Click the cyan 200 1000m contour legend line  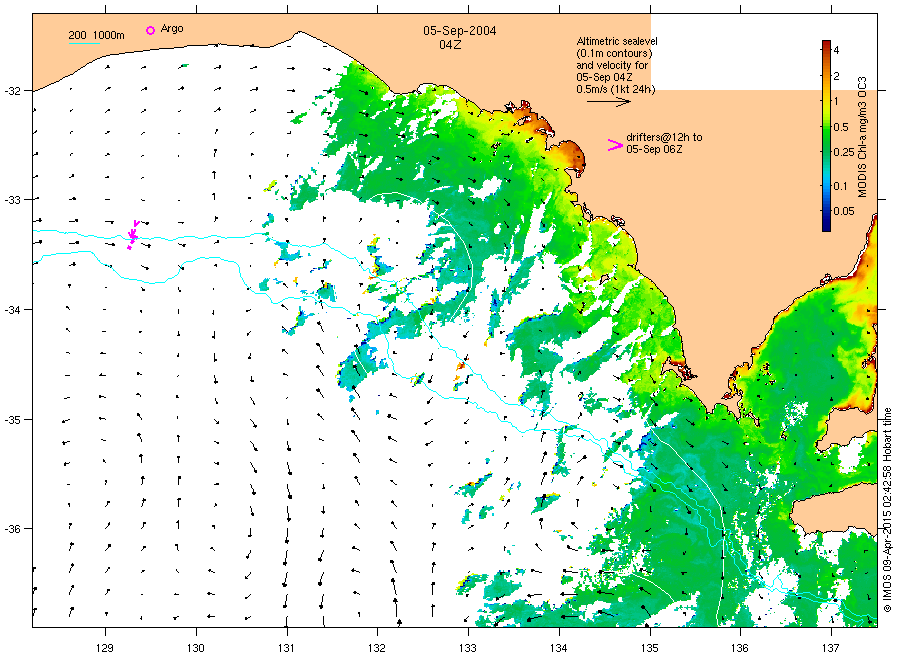click(x=85, y=43)
